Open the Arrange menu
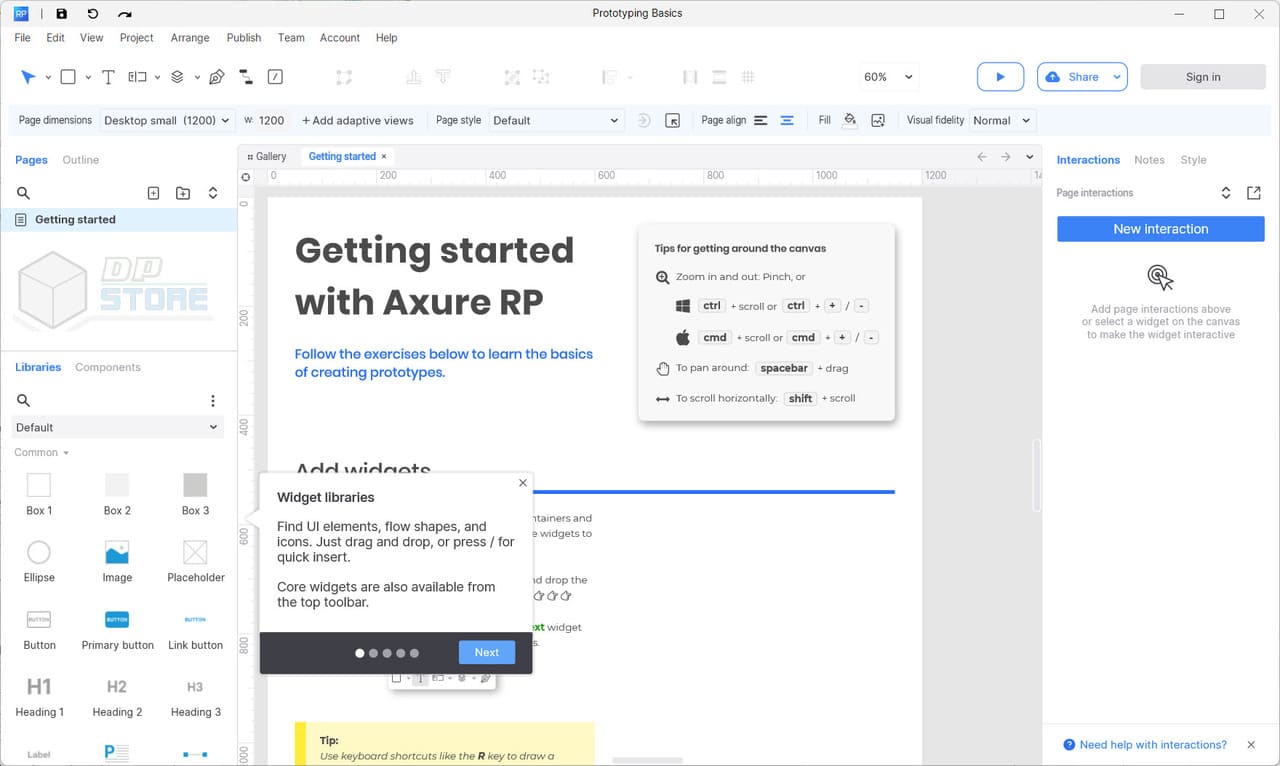The image size is (1280, 766). click(x=190, y=38)
